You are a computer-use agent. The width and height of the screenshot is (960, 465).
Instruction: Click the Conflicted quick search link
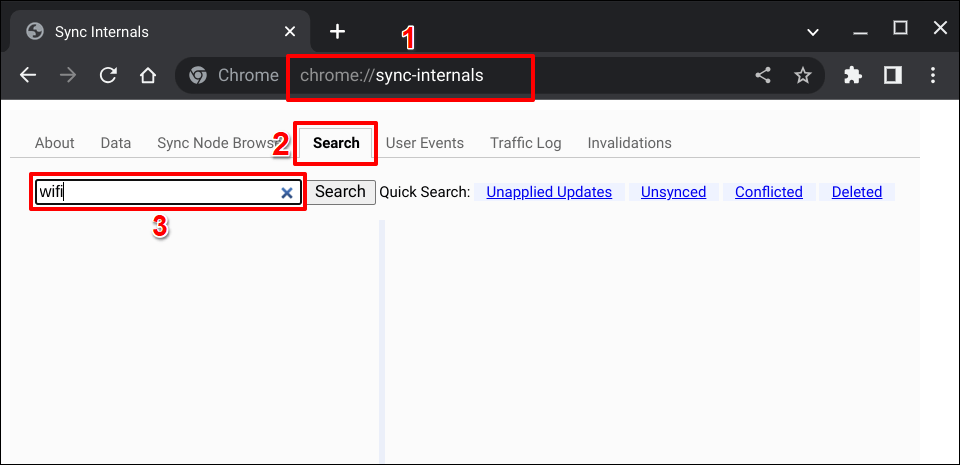(768, 192)
